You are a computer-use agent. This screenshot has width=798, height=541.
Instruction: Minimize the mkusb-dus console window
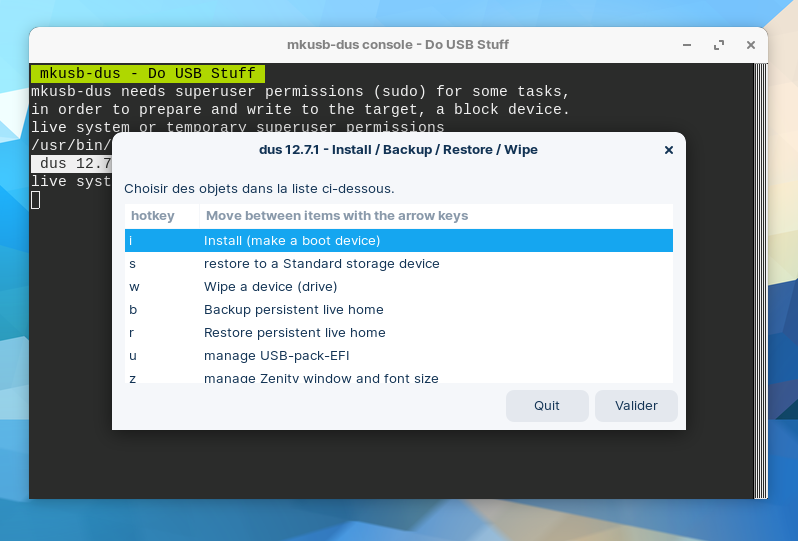pyautogui.click(x=687, y=45)
